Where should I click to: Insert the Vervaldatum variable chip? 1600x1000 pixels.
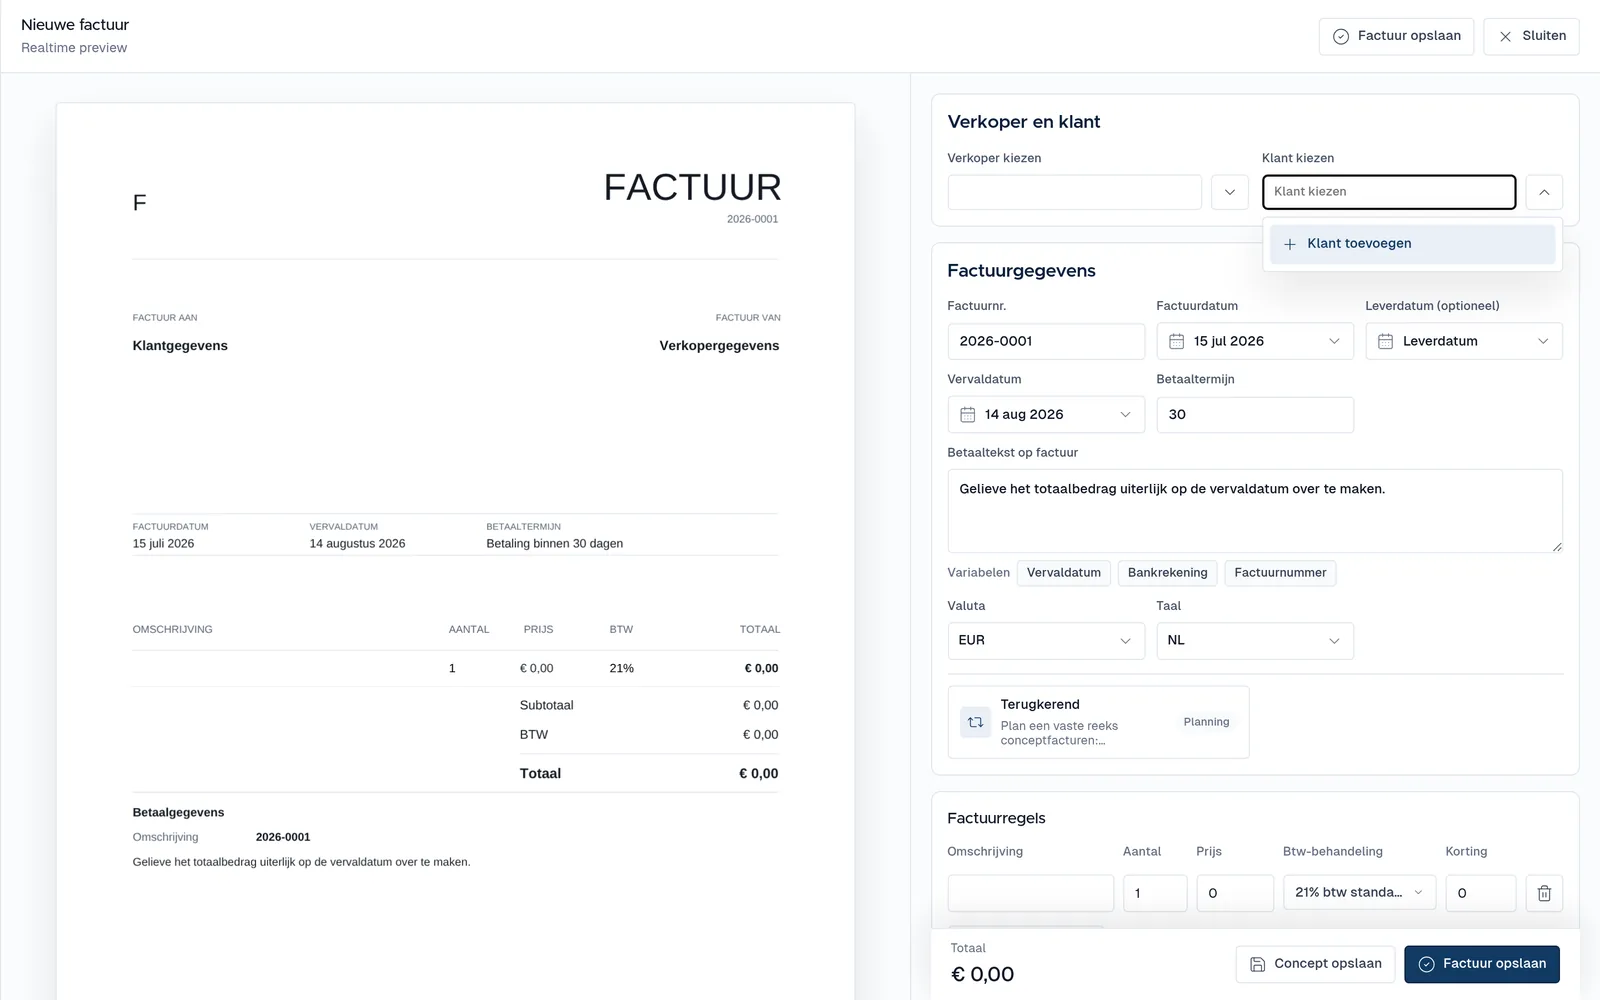(x=1064, y=573)
